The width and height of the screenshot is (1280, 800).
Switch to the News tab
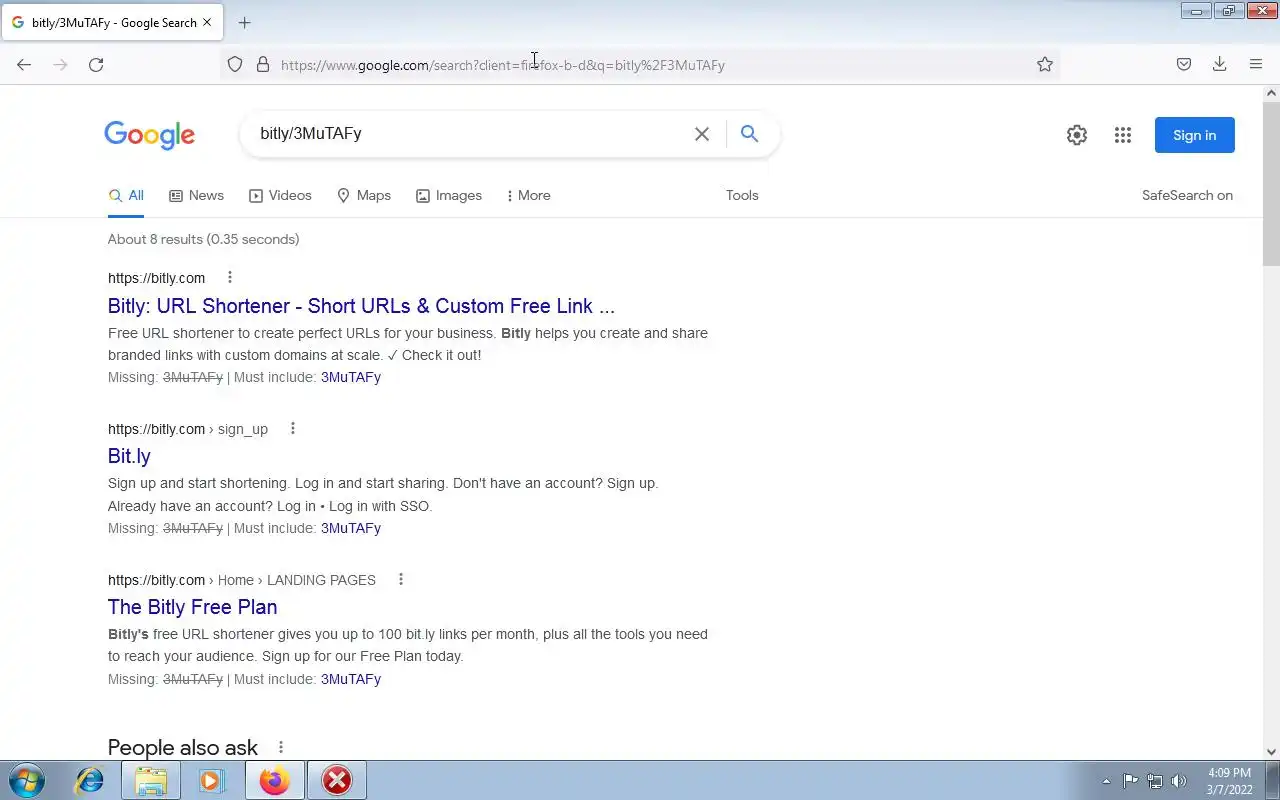(x=196, y=196)
